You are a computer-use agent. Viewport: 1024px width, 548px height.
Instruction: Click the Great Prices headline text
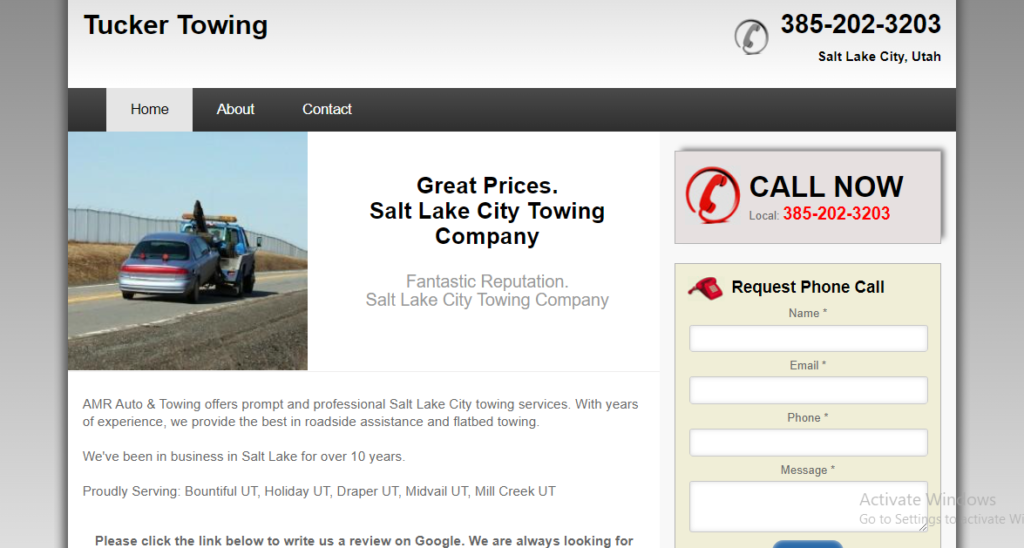[x=487, y=211]
